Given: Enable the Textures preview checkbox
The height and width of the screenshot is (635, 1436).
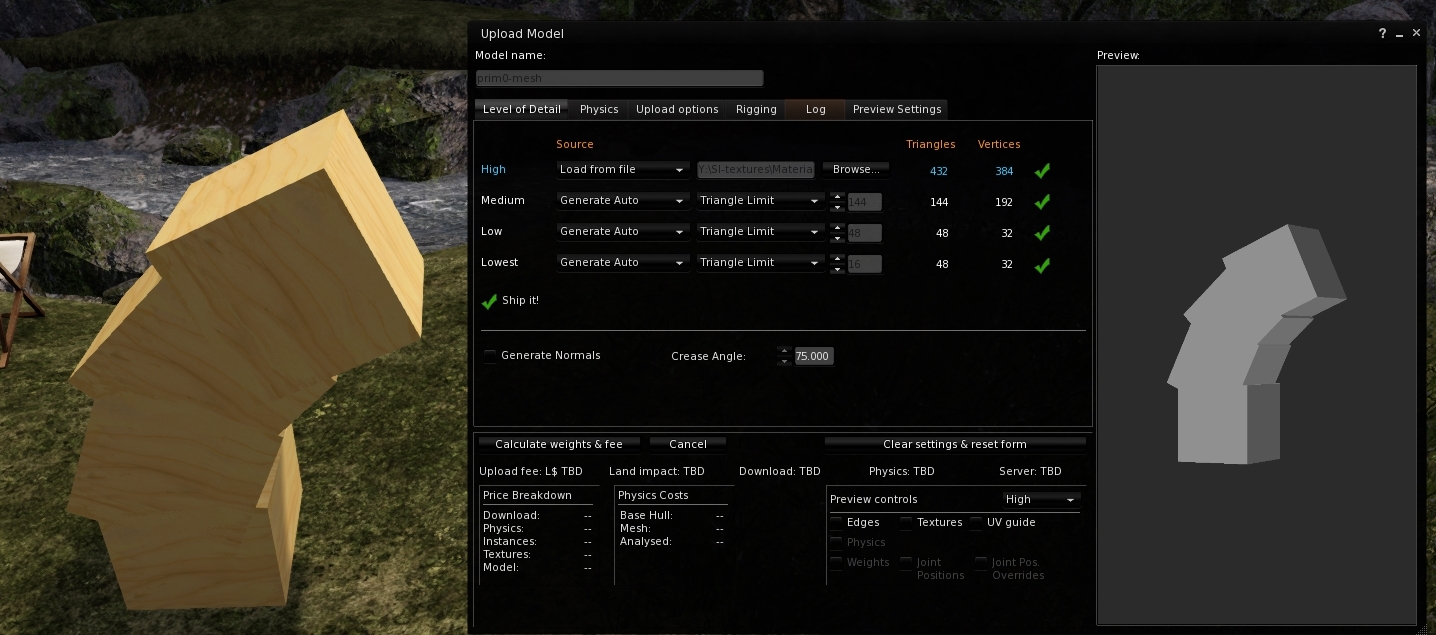Looking at the screenshot, I should pos(906,522).
